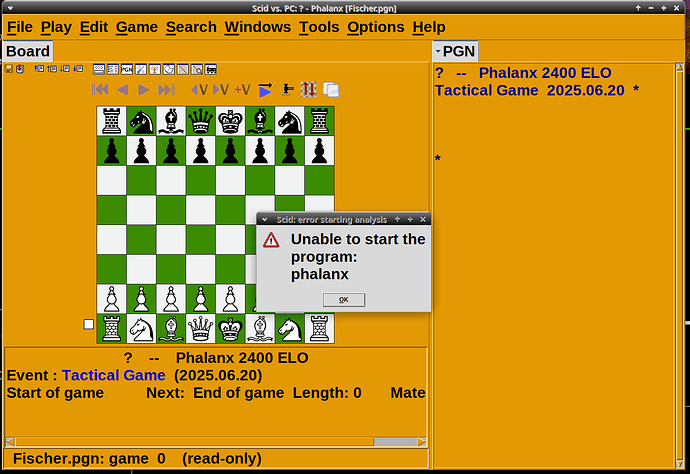Open the Edit menu

pos(94,27)
